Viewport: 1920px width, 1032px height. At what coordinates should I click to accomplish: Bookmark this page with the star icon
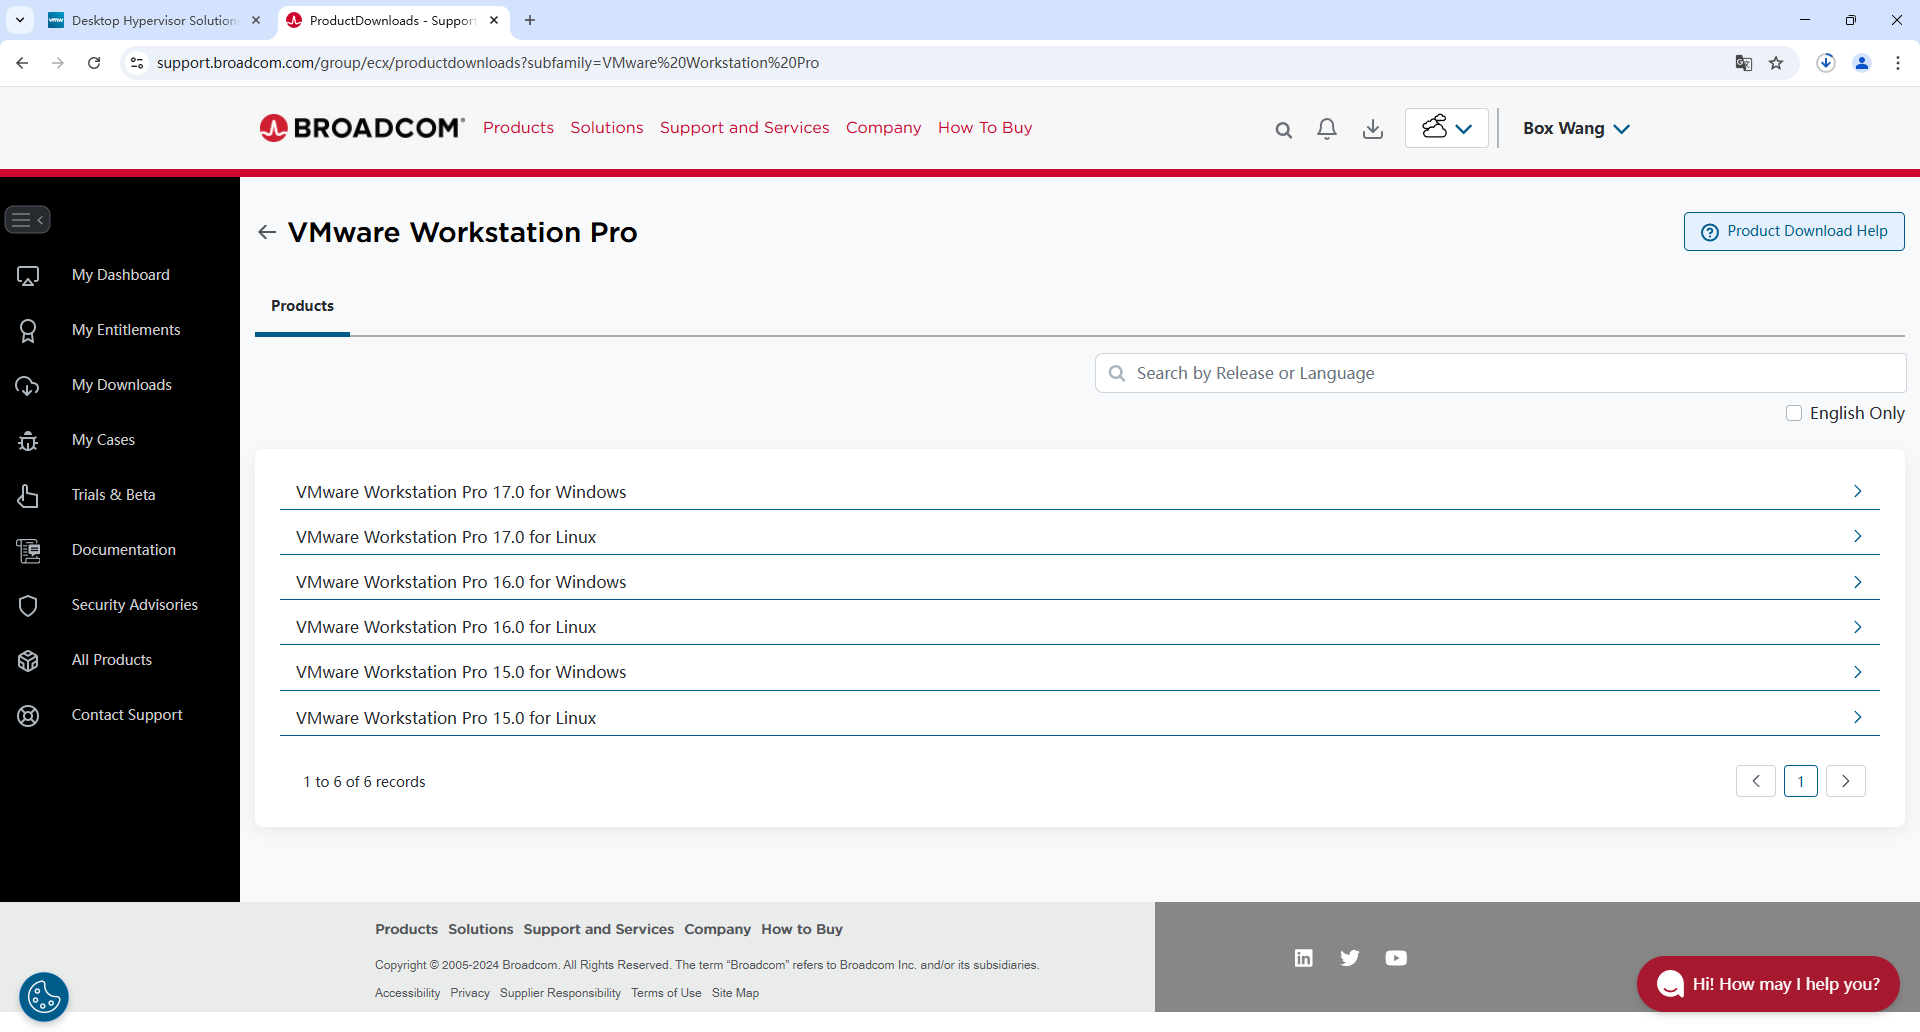point(1776,63)
